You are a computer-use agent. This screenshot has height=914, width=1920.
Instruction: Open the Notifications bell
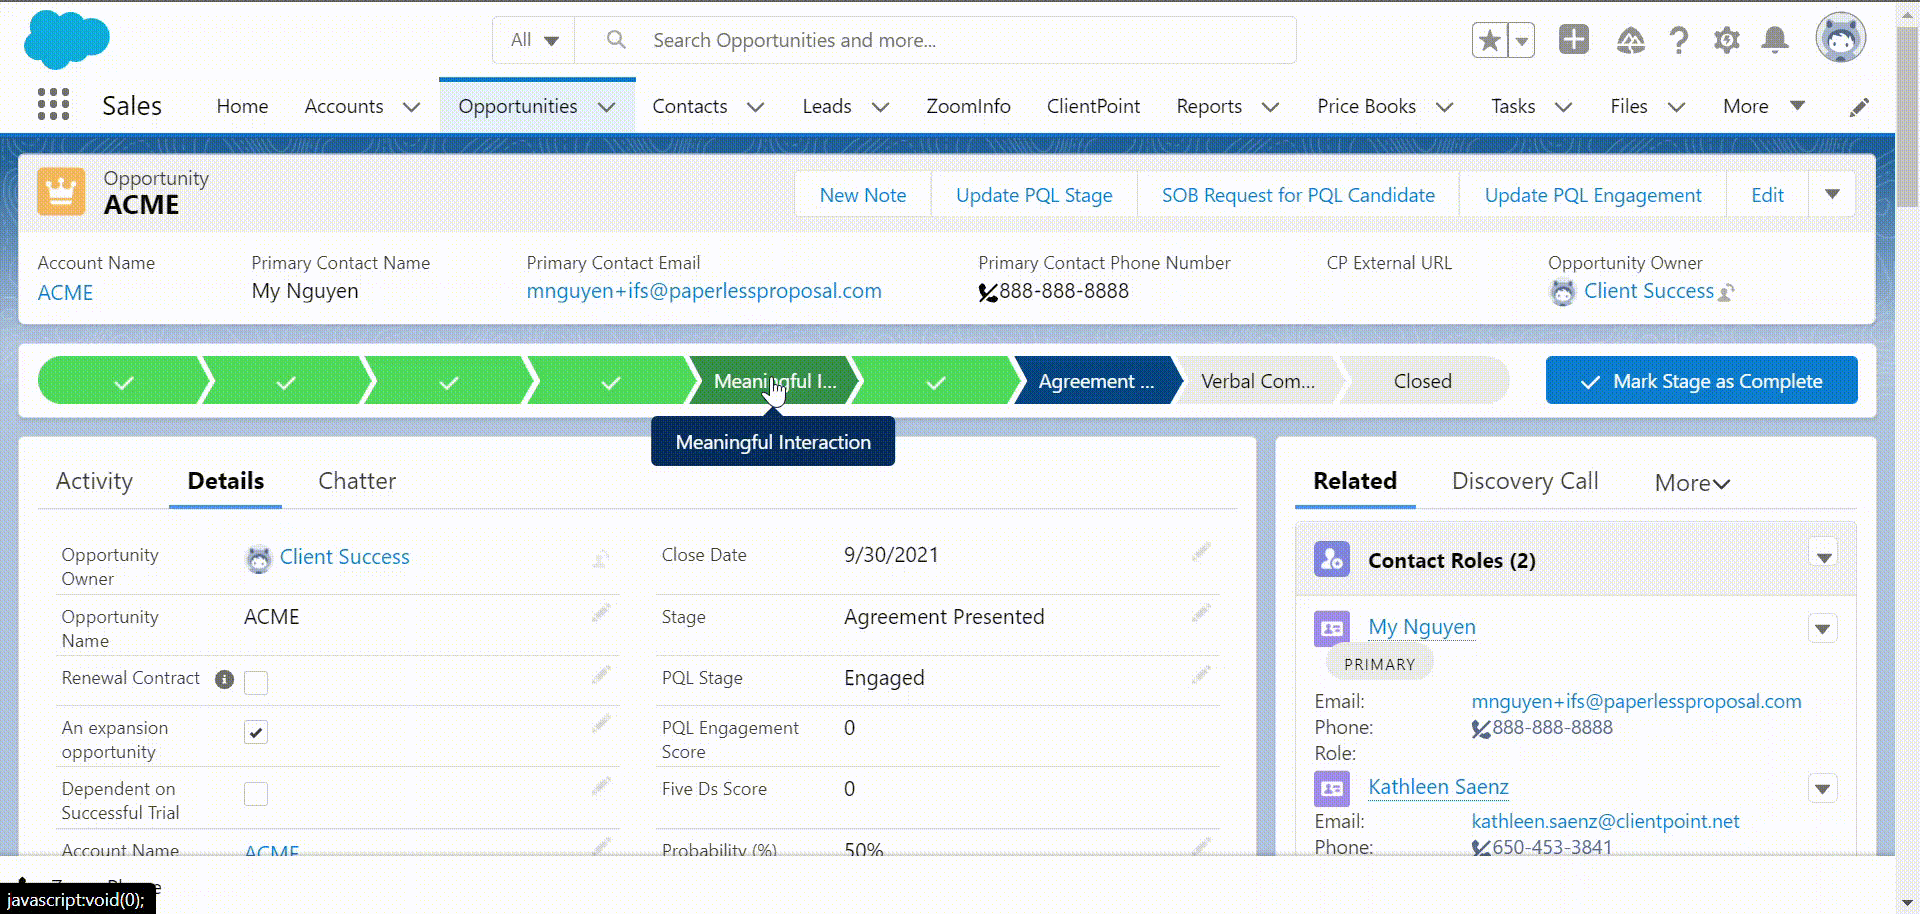point(1775,40)
